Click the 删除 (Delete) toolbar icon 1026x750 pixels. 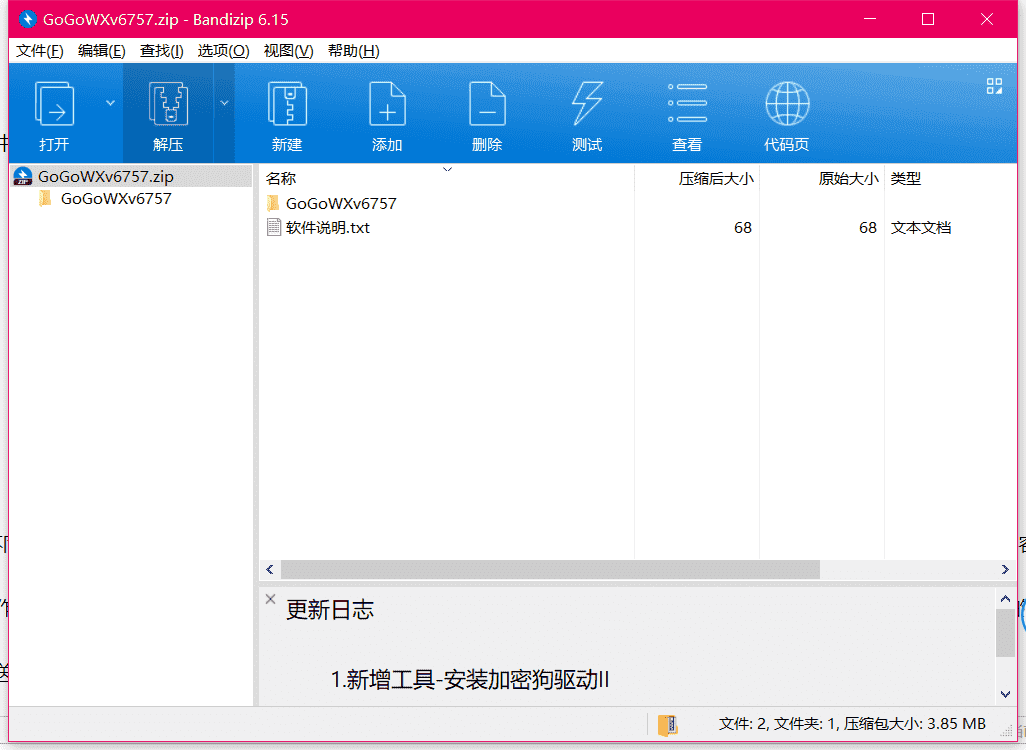click(x=487, y=104)
